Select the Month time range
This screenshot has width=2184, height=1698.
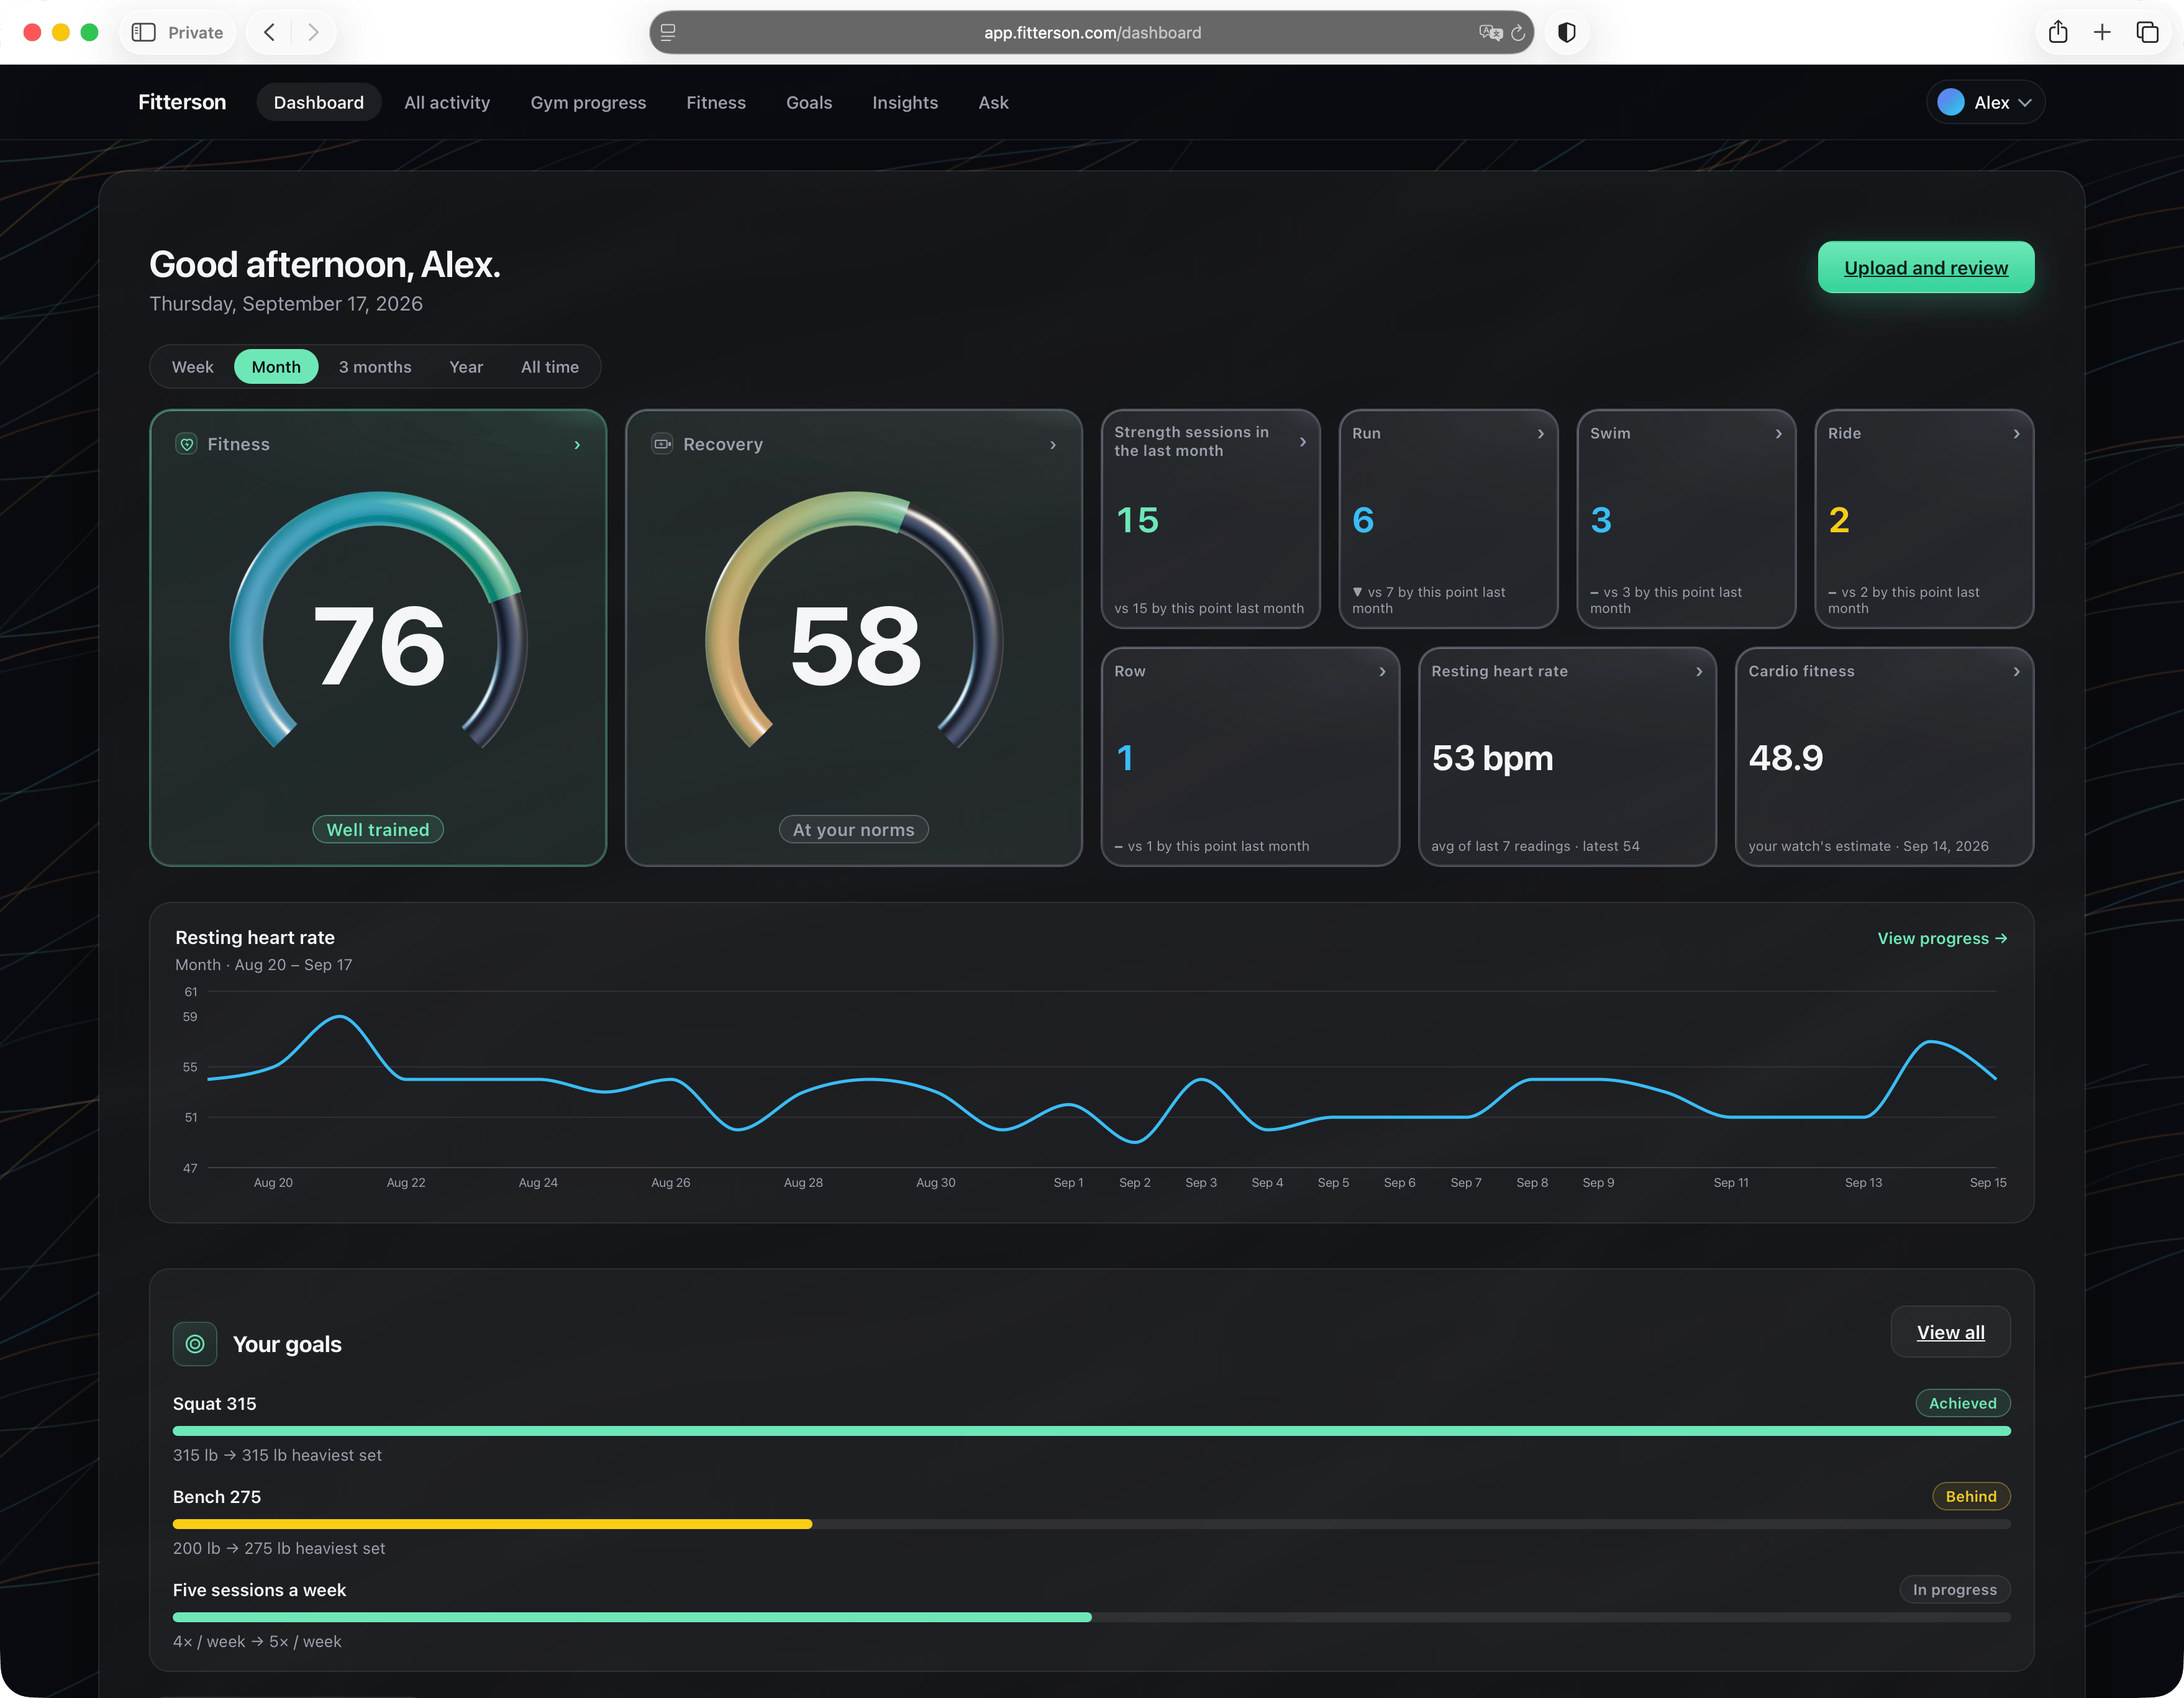click(276, 367)
